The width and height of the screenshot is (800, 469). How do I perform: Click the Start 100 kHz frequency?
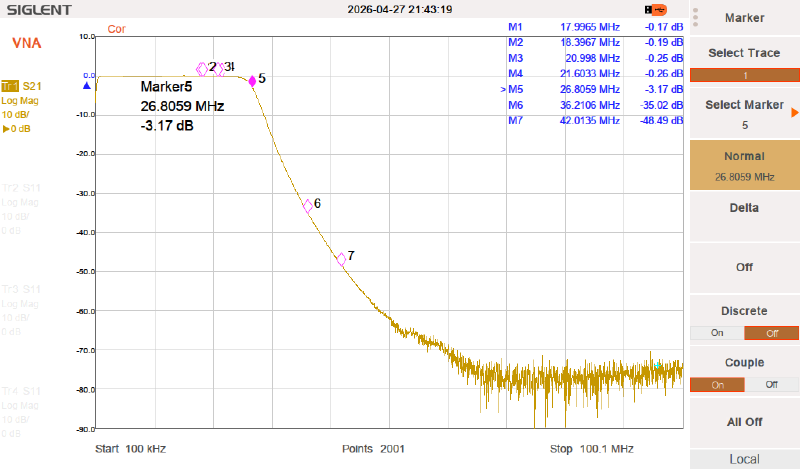(x=131, y=449)
